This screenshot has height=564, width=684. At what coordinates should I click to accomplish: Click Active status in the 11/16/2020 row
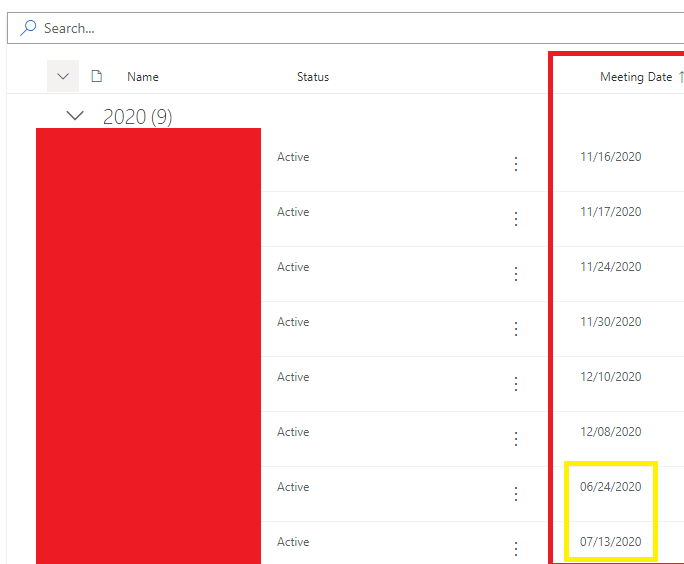[293, 157]
